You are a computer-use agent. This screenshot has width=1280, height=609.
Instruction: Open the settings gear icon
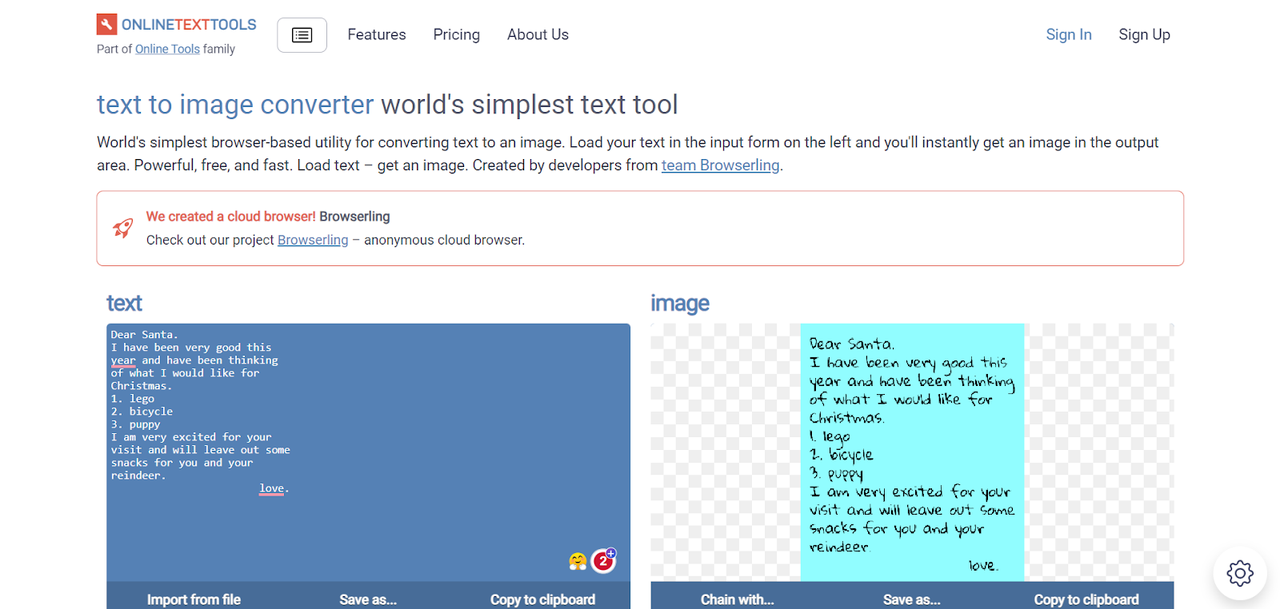tap(1240, 573)
